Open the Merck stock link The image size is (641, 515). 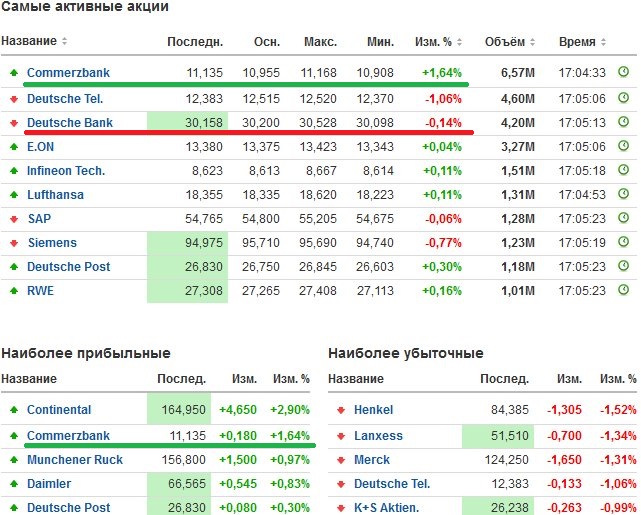pyautogui.click(x=372, y=460)
